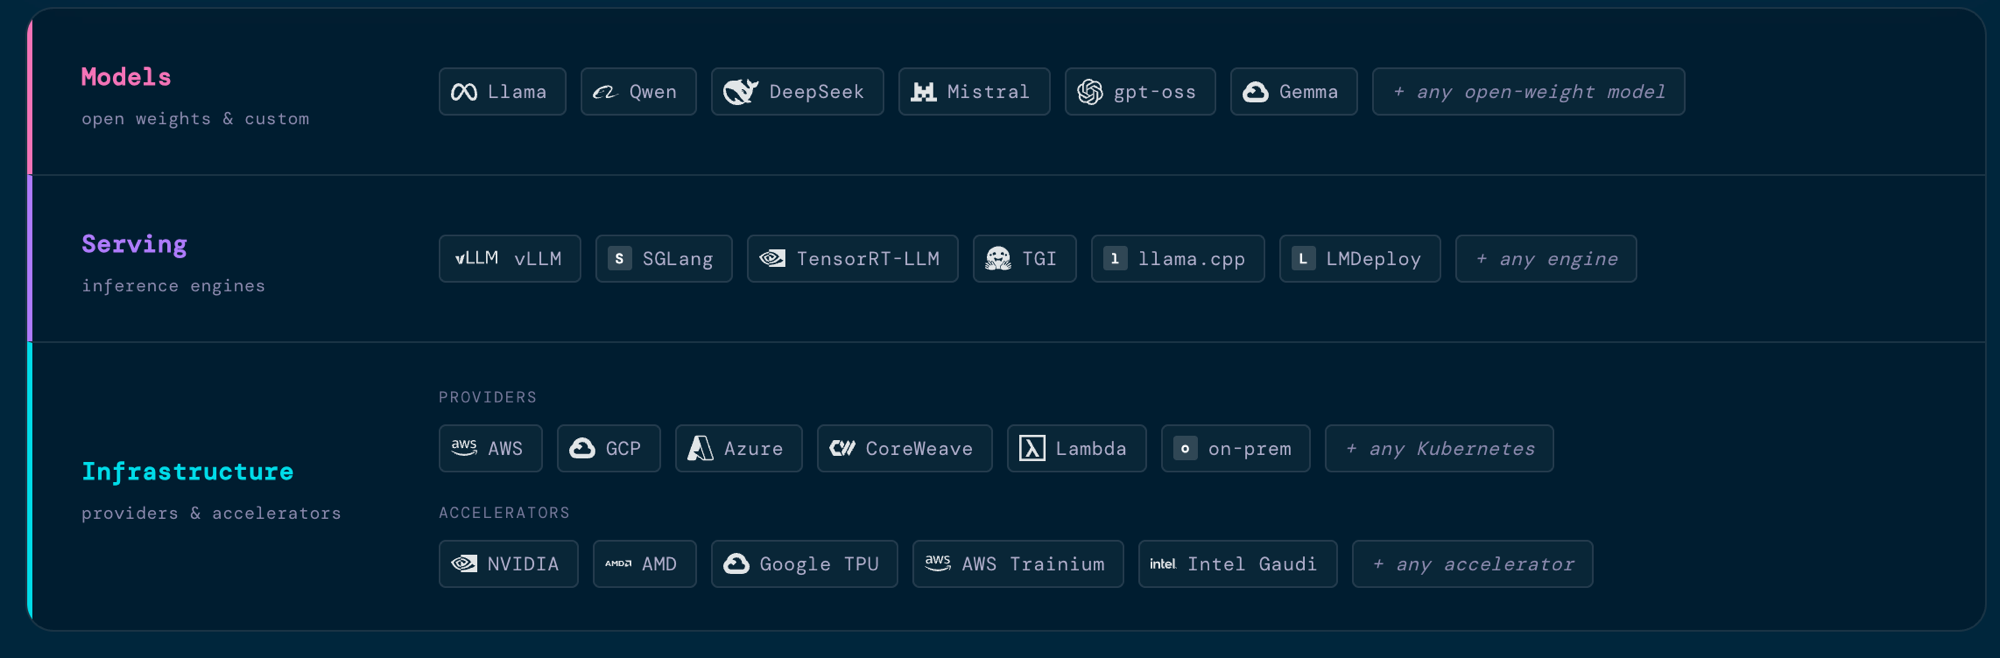Click the NVIDIA eye icon on TensorRT-LLM

tap(772, 258)
